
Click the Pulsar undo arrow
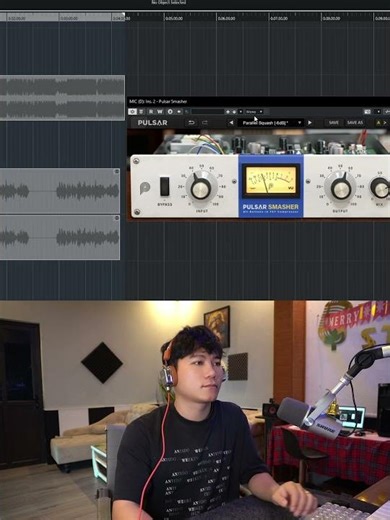pyautogui.click(x=191, y=123)
